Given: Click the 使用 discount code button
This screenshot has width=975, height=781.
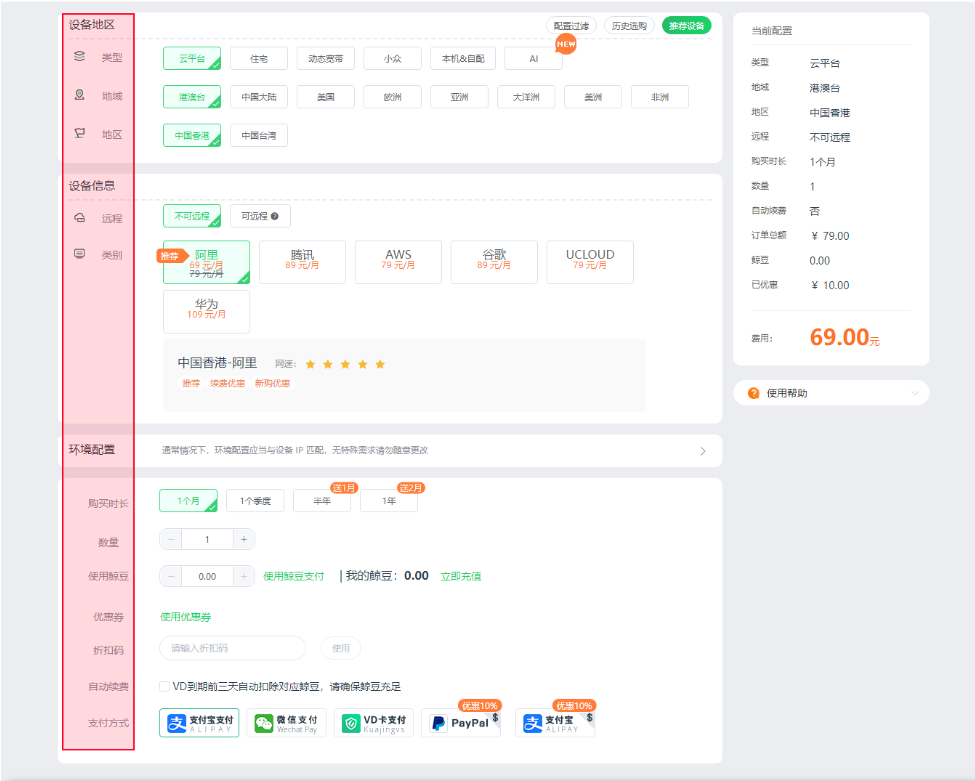Looking at the screenshot, I should (x=341, y=648).
